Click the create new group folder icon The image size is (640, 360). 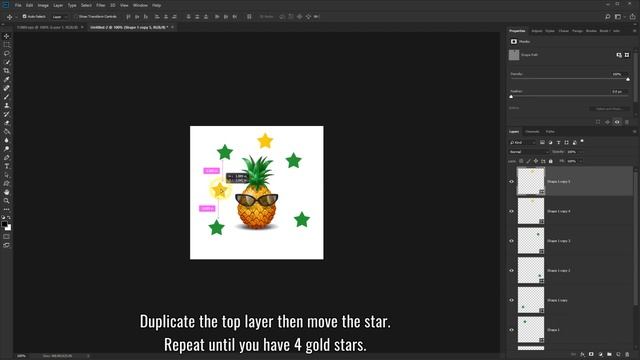[609, 354]
